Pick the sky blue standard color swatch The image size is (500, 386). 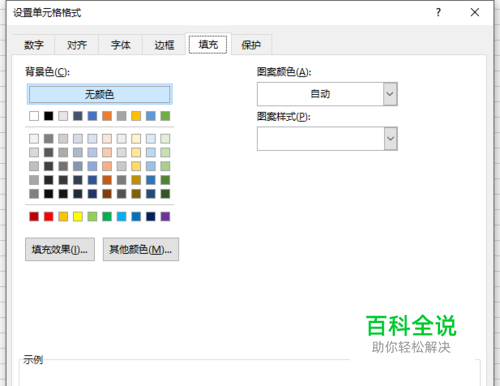[x=121, y=217]
